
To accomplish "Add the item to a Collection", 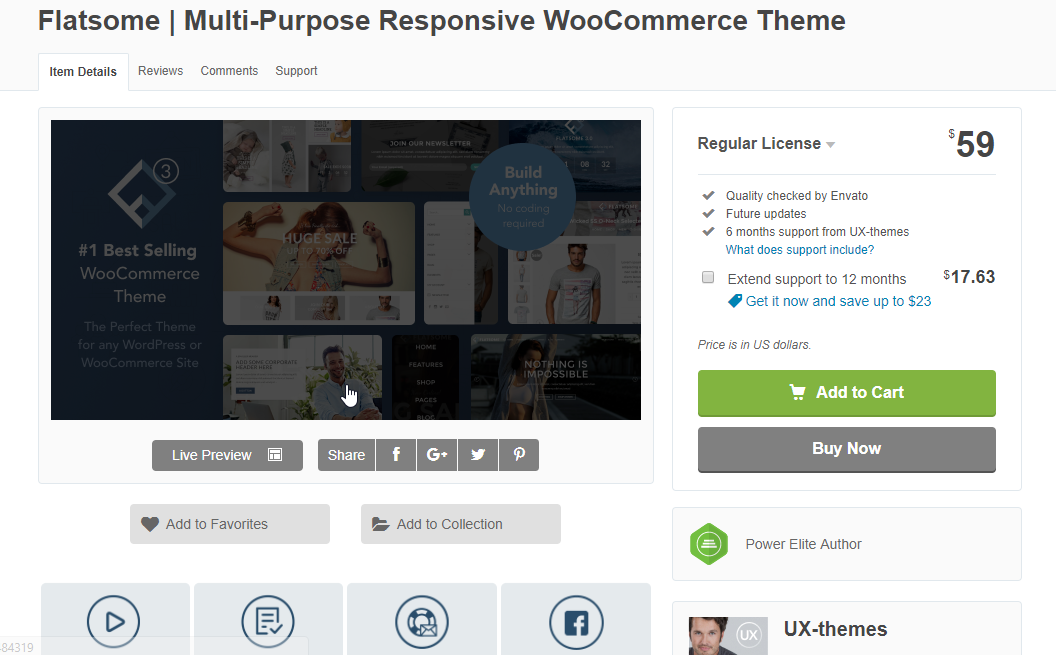I will click(x=461, y=524).
